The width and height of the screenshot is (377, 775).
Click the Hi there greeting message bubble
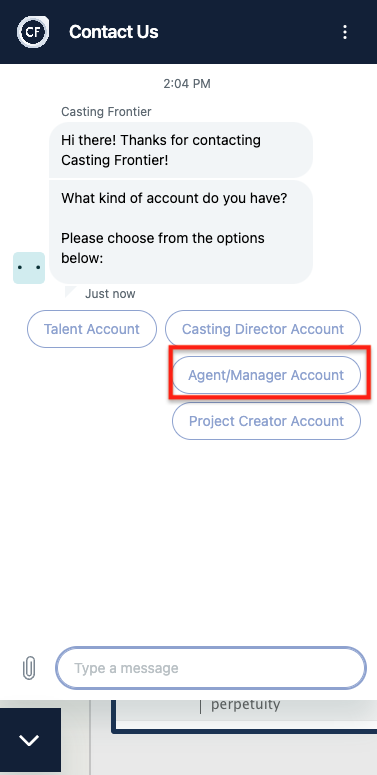pos(181,150)
